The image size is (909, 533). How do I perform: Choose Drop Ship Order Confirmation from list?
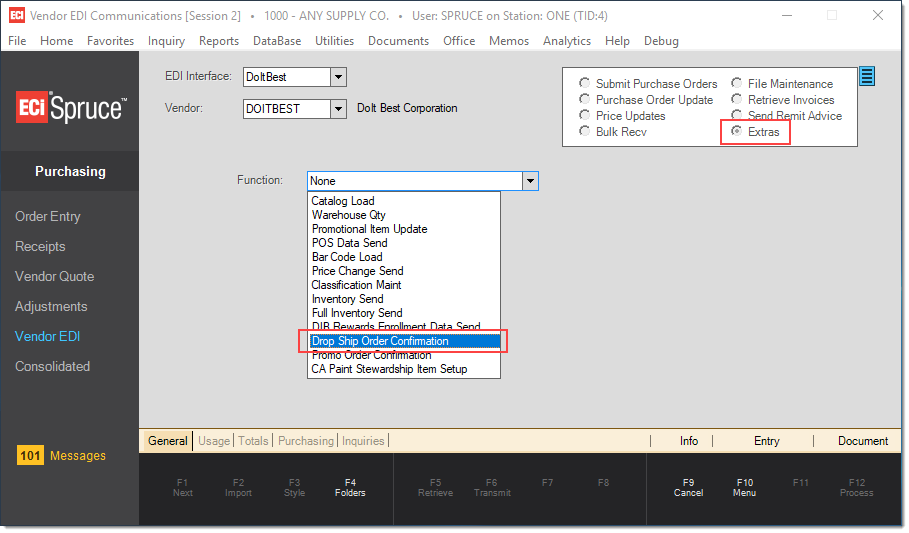tap(380, 341)
